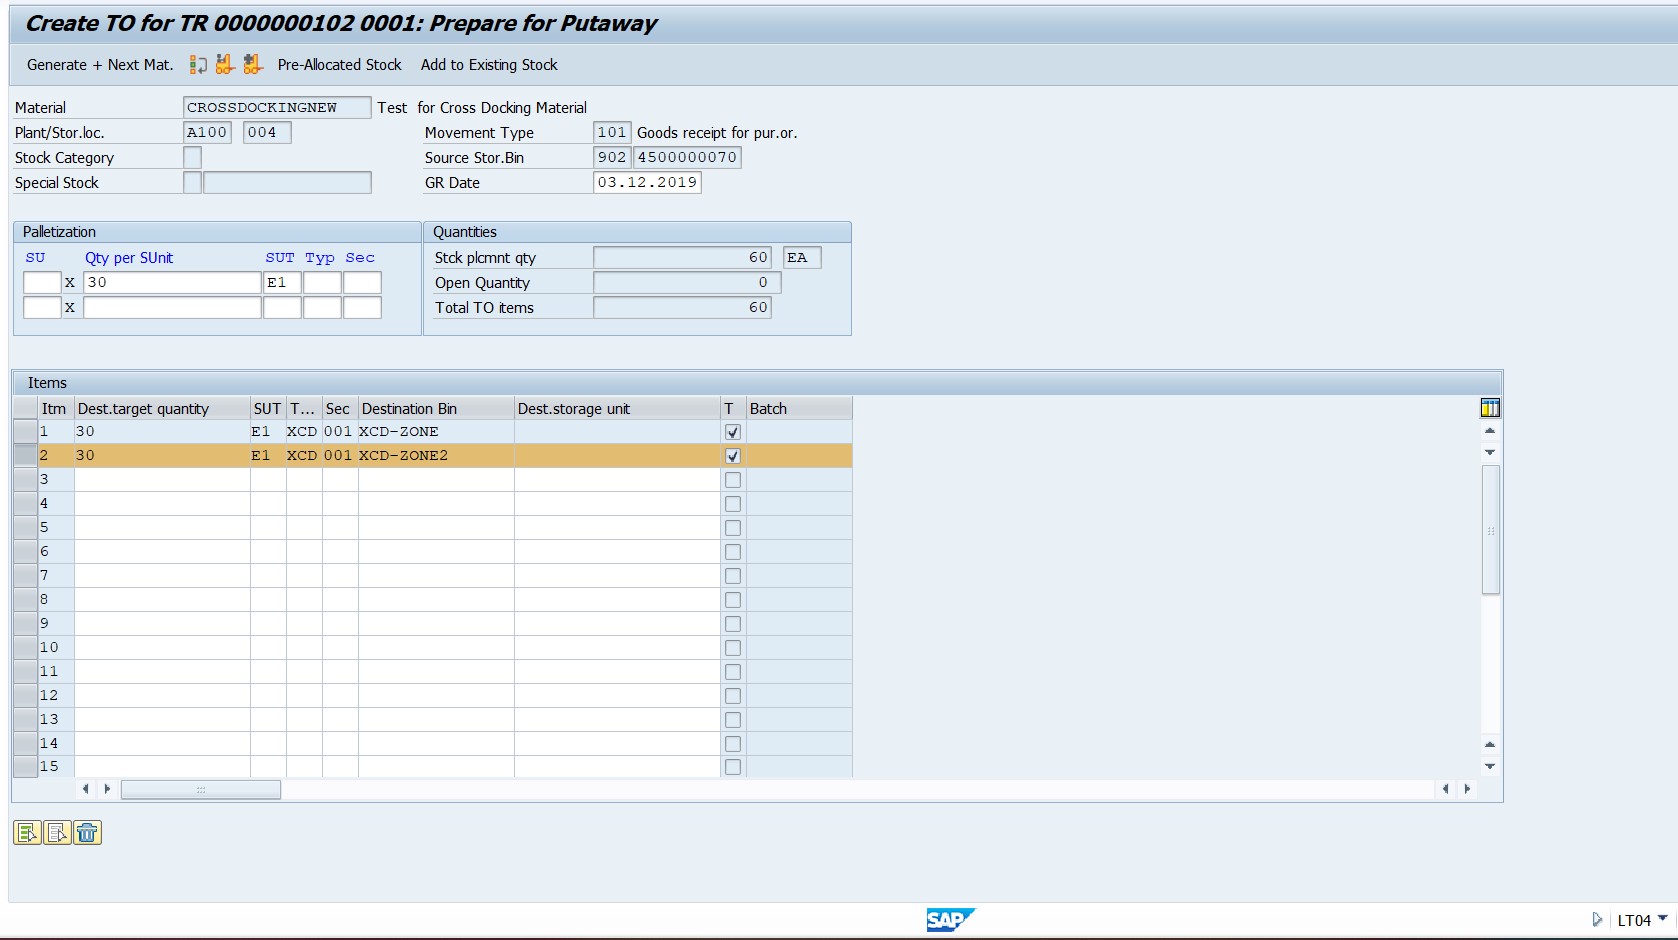This screenshot has width=1678, height=940.
Task: Check the T checkbox in row 5
Action: 733,528
